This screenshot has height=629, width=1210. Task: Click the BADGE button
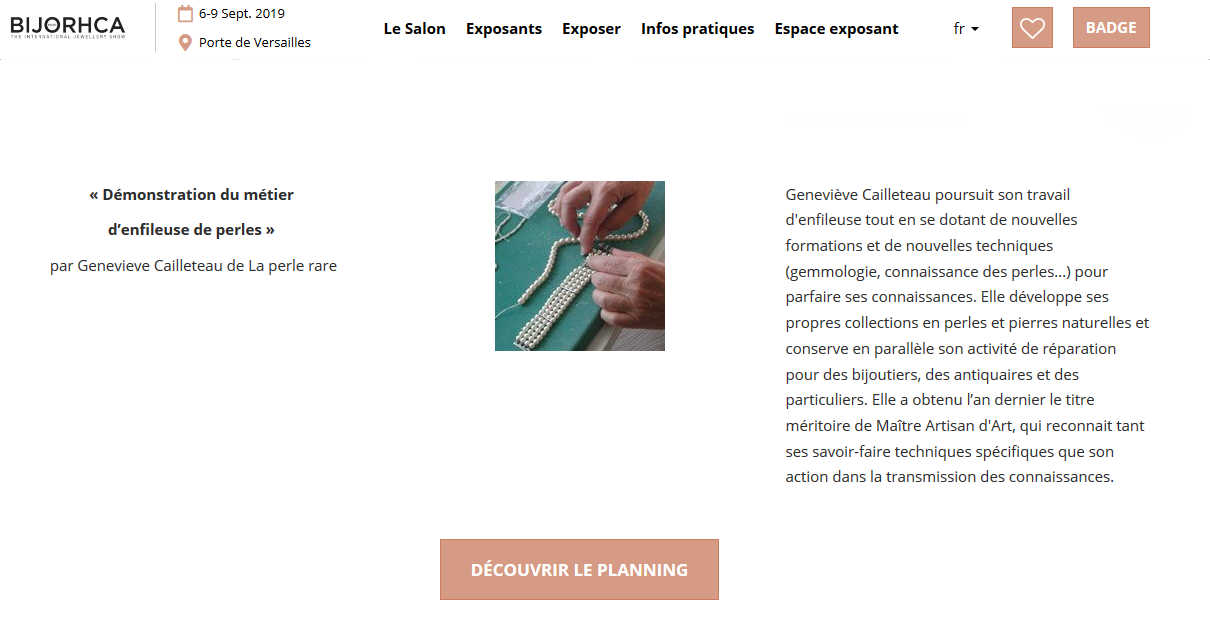pos(1111,28)
